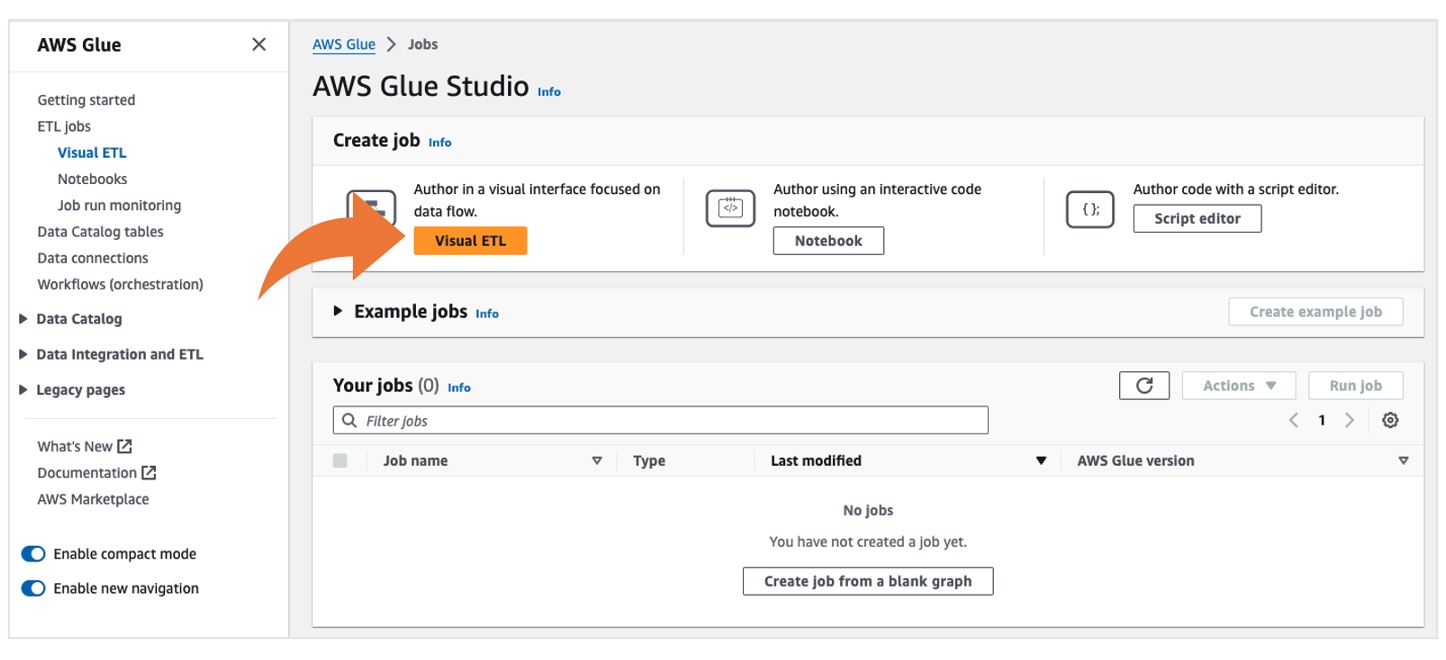
Task: Toggle Enable compact mode switch
Action: pyautogui.click(x=33, y=554)
